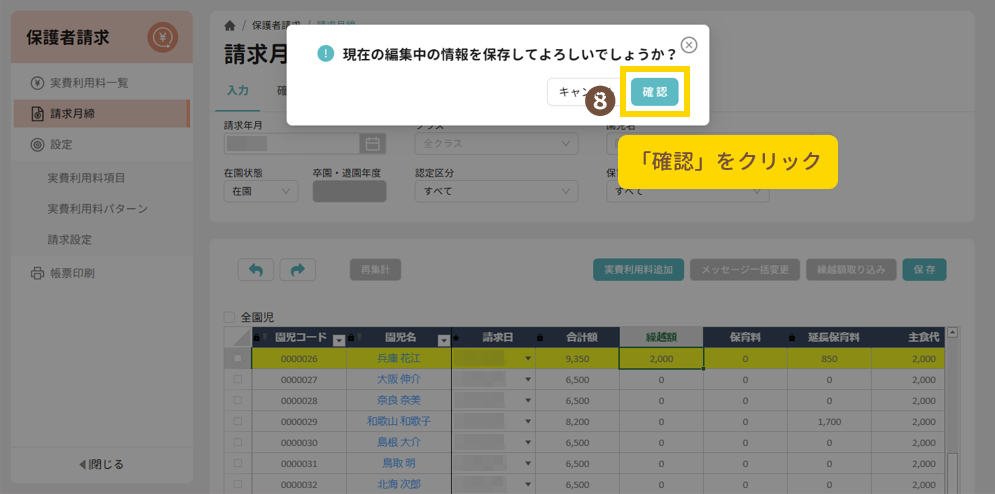Screen dimensions: 995x494
Task: Toggle the 全園児 checkbox
Action: tap(230, 317)
